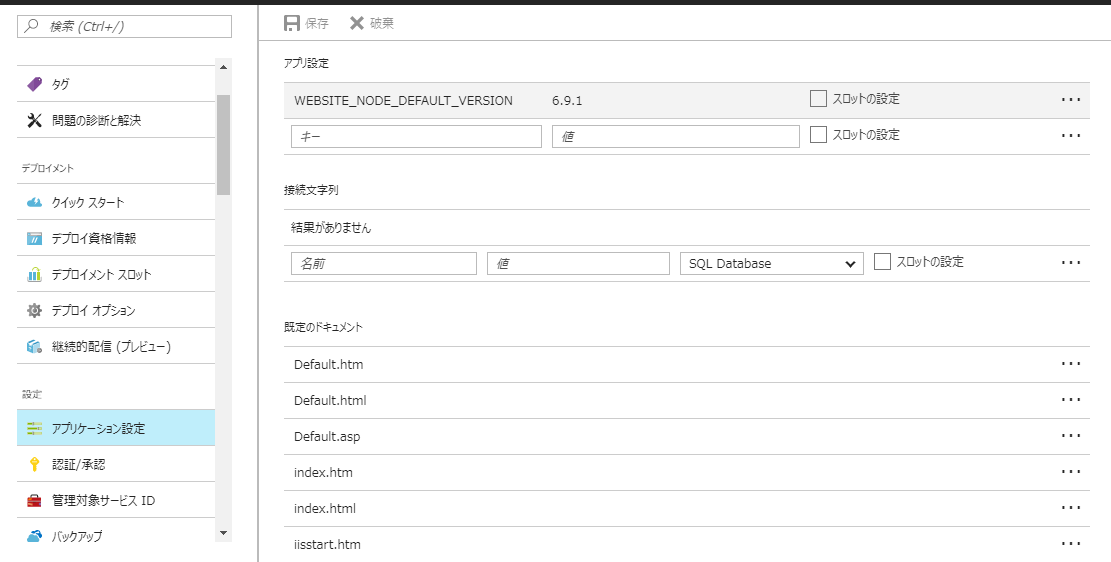Image resolution: width=1111 pixels, height=562 pixels.
Task: Click the sidebar scrollbar thumb
Action: [x=224, y=145]
